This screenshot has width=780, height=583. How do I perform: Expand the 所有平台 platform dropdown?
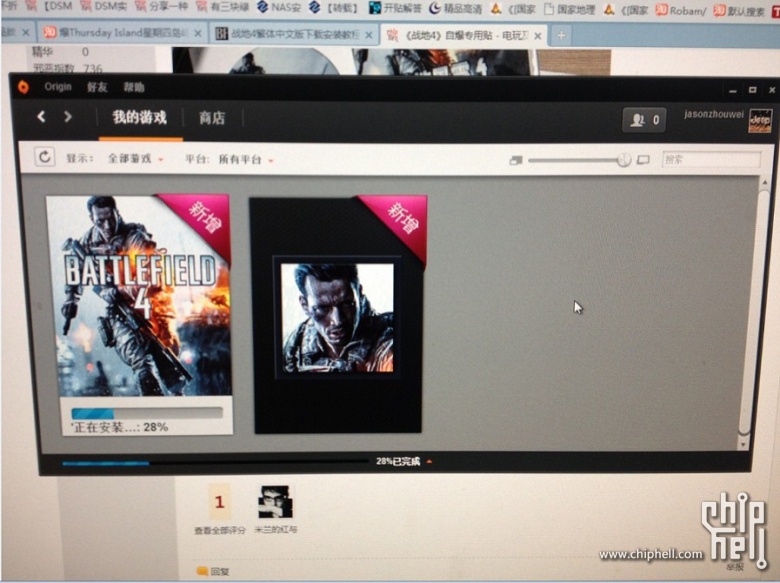(x=246, y=160)
